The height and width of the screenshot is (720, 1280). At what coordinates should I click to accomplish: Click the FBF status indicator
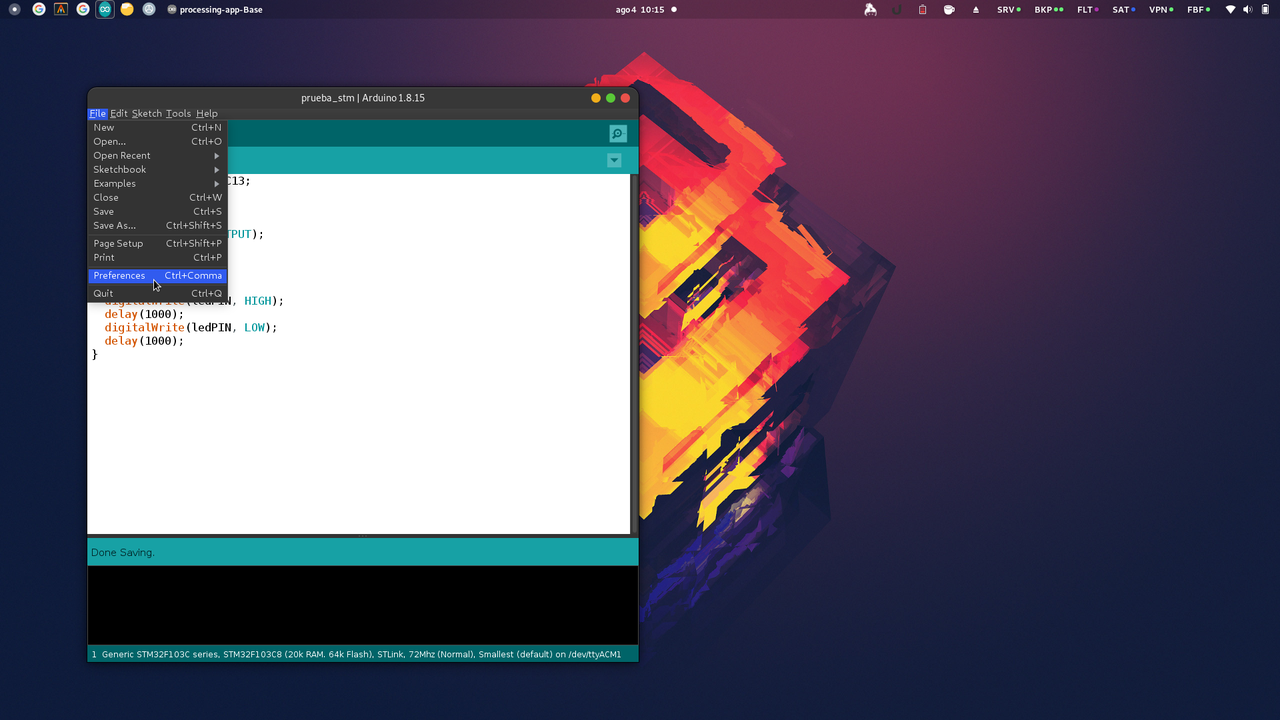tap(1198, 9)
